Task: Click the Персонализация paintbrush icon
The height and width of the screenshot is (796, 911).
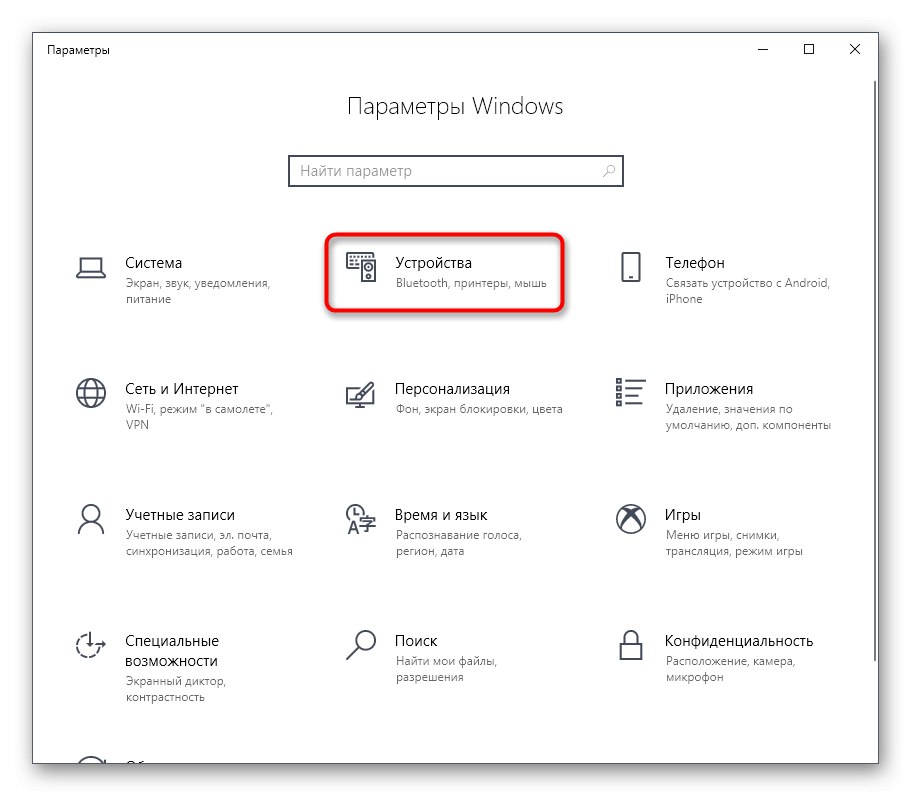Action: pos(360,394)
